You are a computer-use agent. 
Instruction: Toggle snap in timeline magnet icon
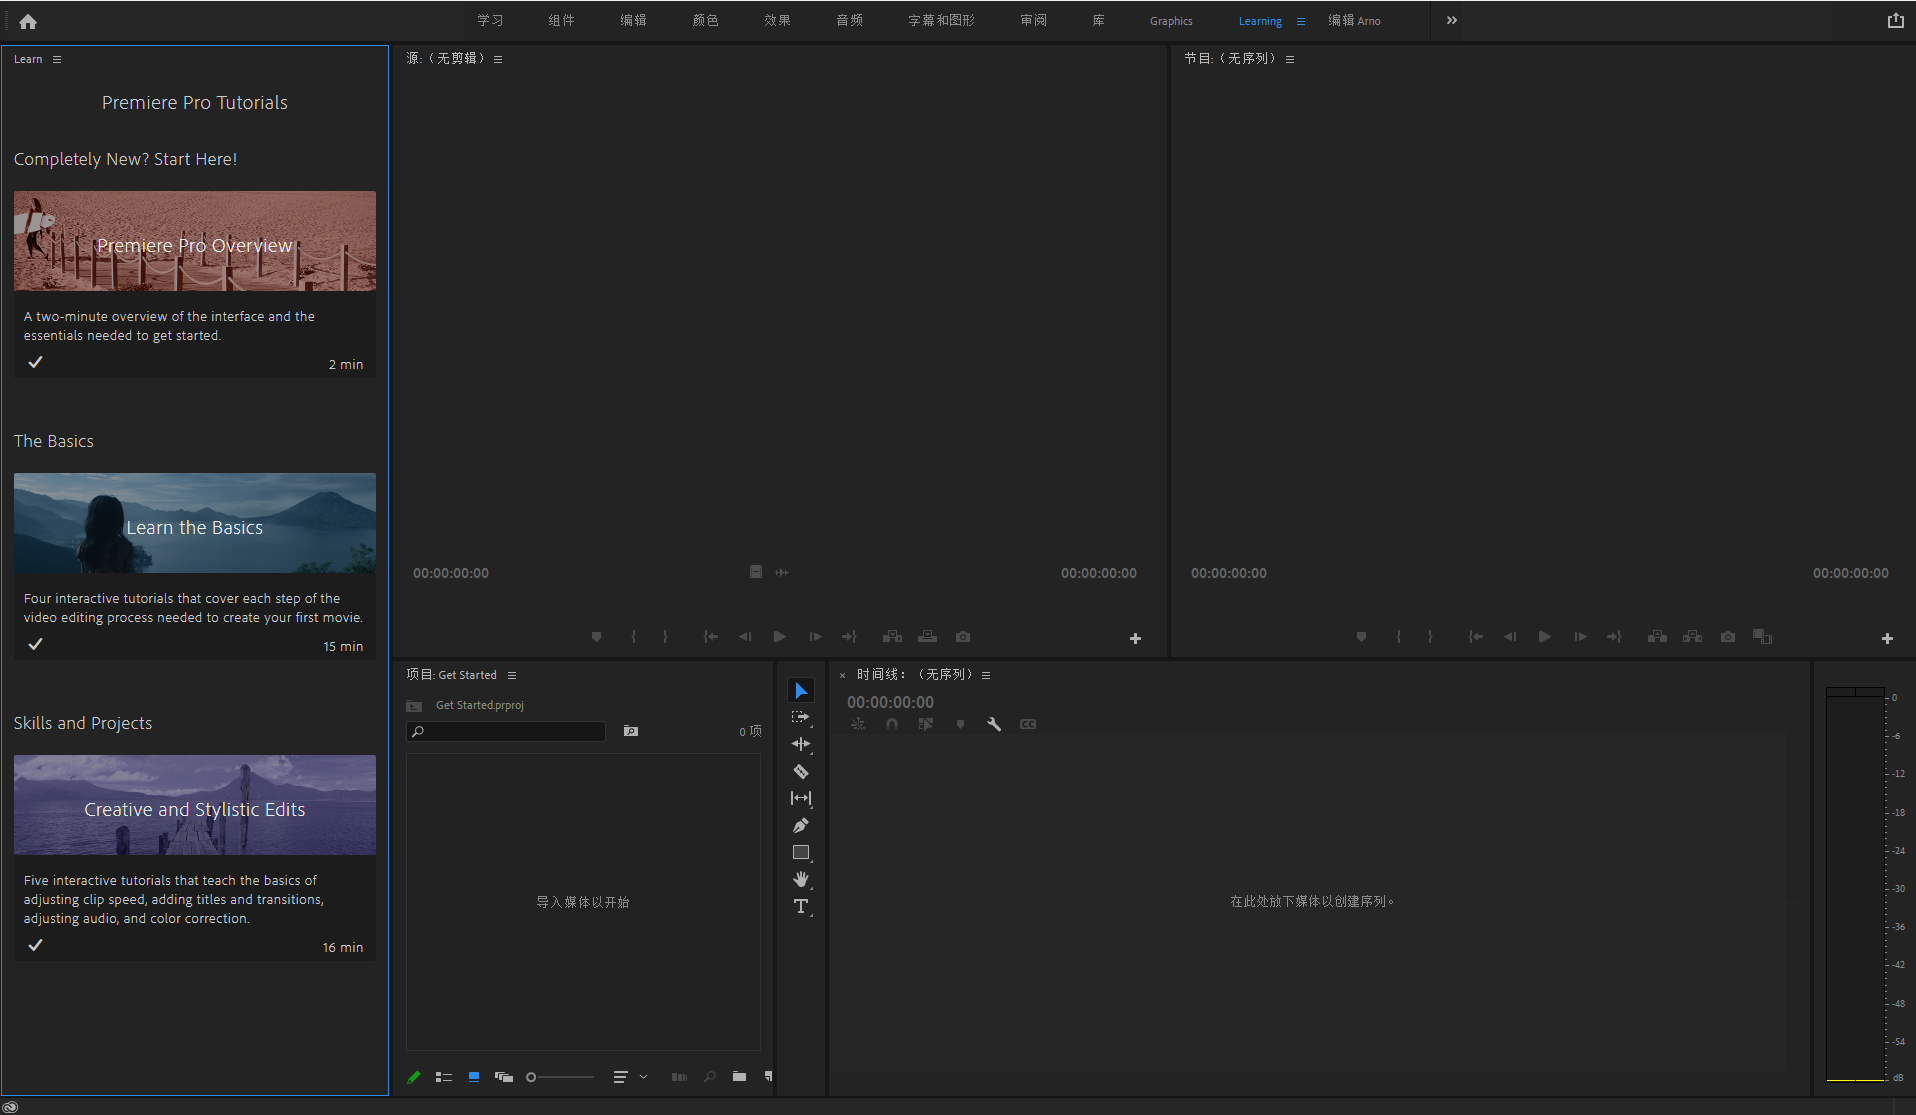[x=892, y=724]
